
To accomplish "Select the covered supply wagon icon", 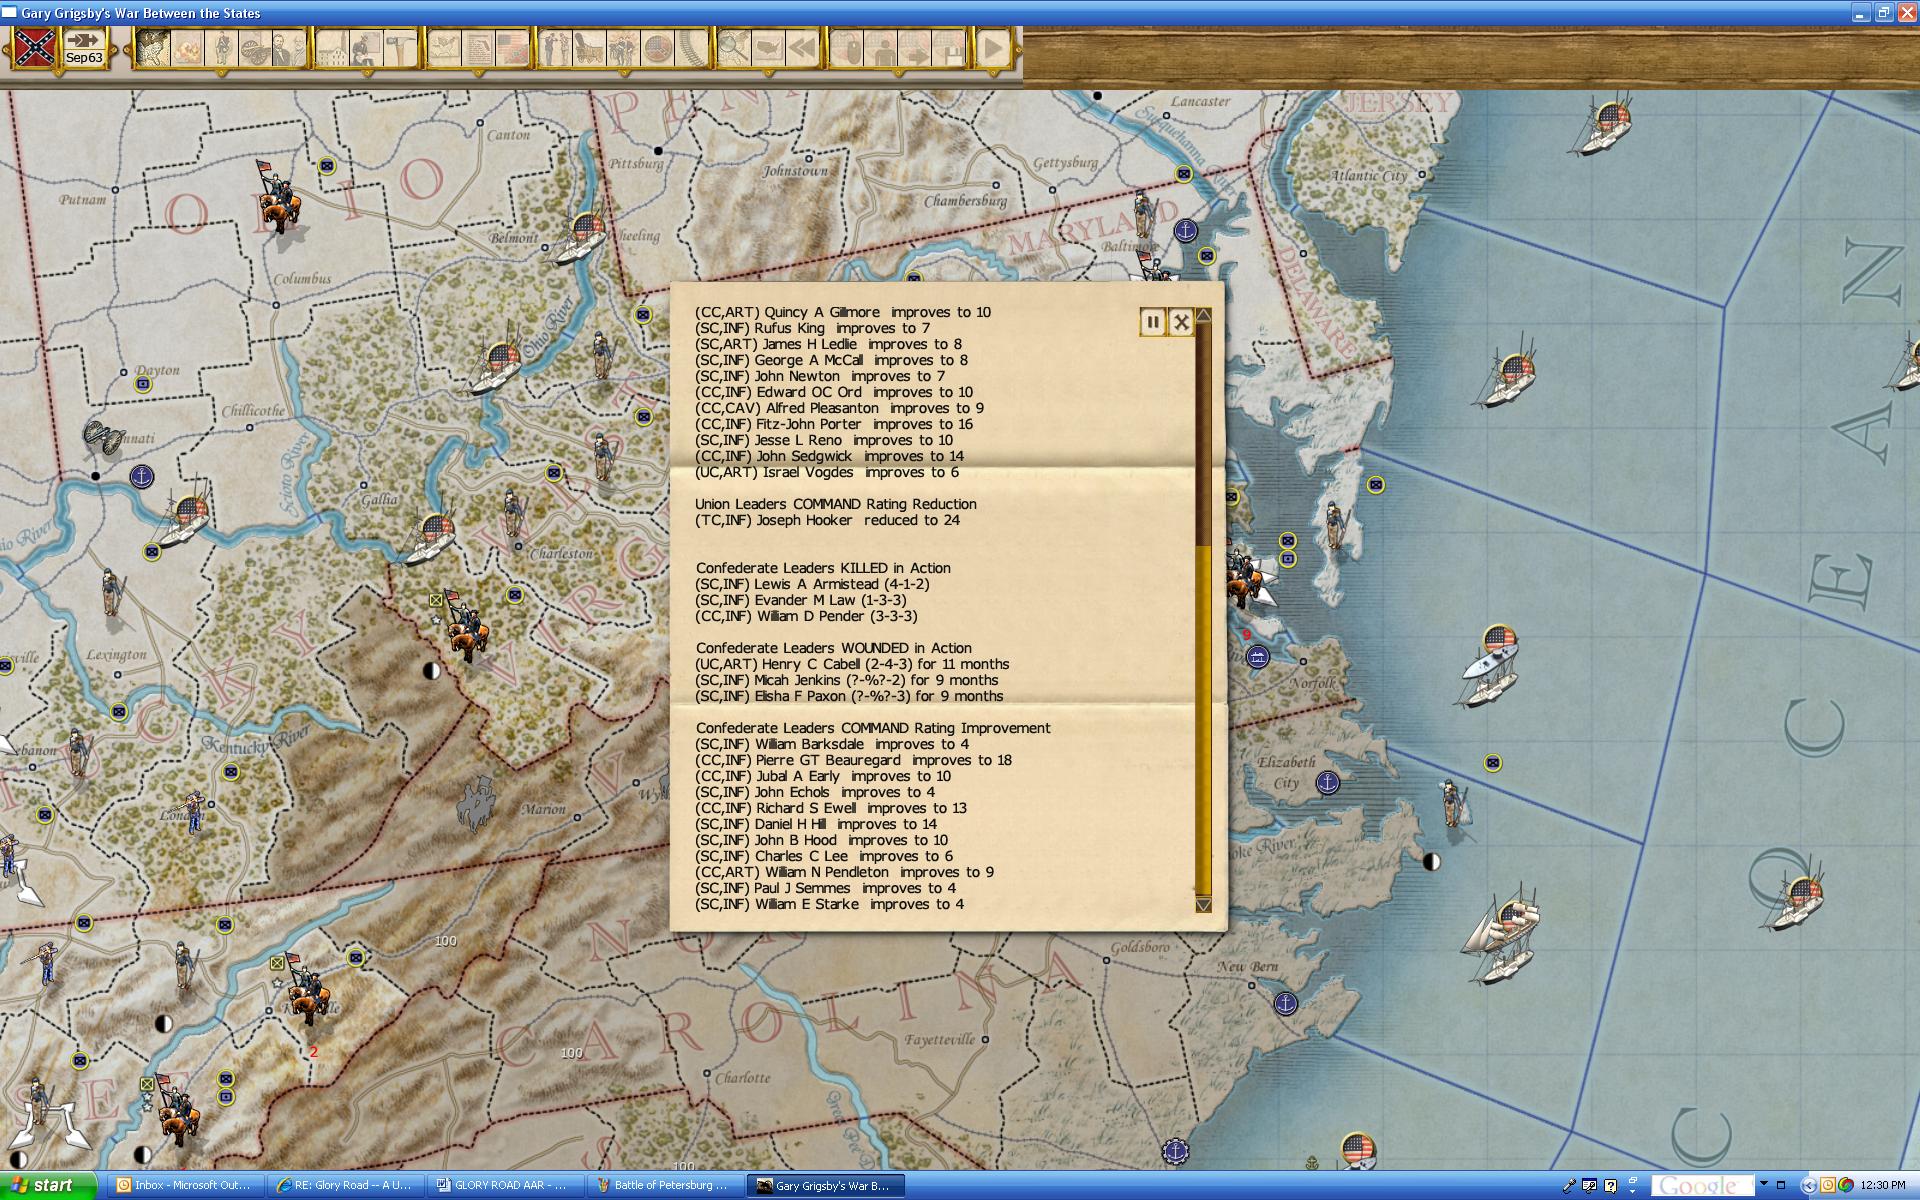I will coord(589,48).
